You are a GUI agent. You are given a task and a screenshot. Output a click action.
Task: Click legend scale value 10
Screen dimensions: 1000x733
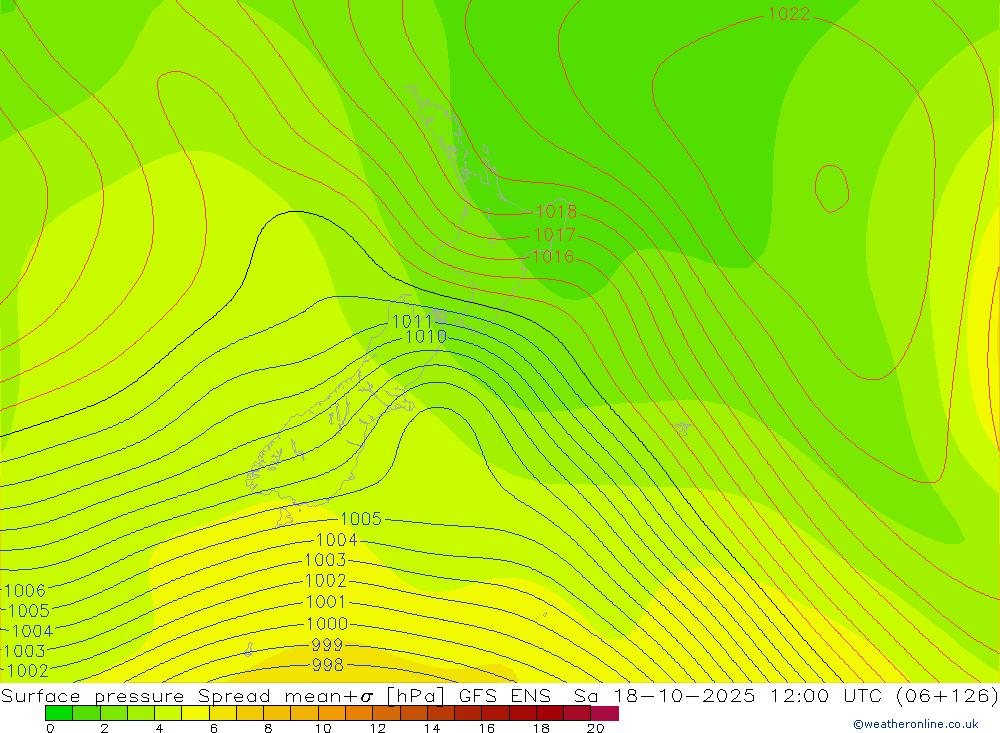323,728
